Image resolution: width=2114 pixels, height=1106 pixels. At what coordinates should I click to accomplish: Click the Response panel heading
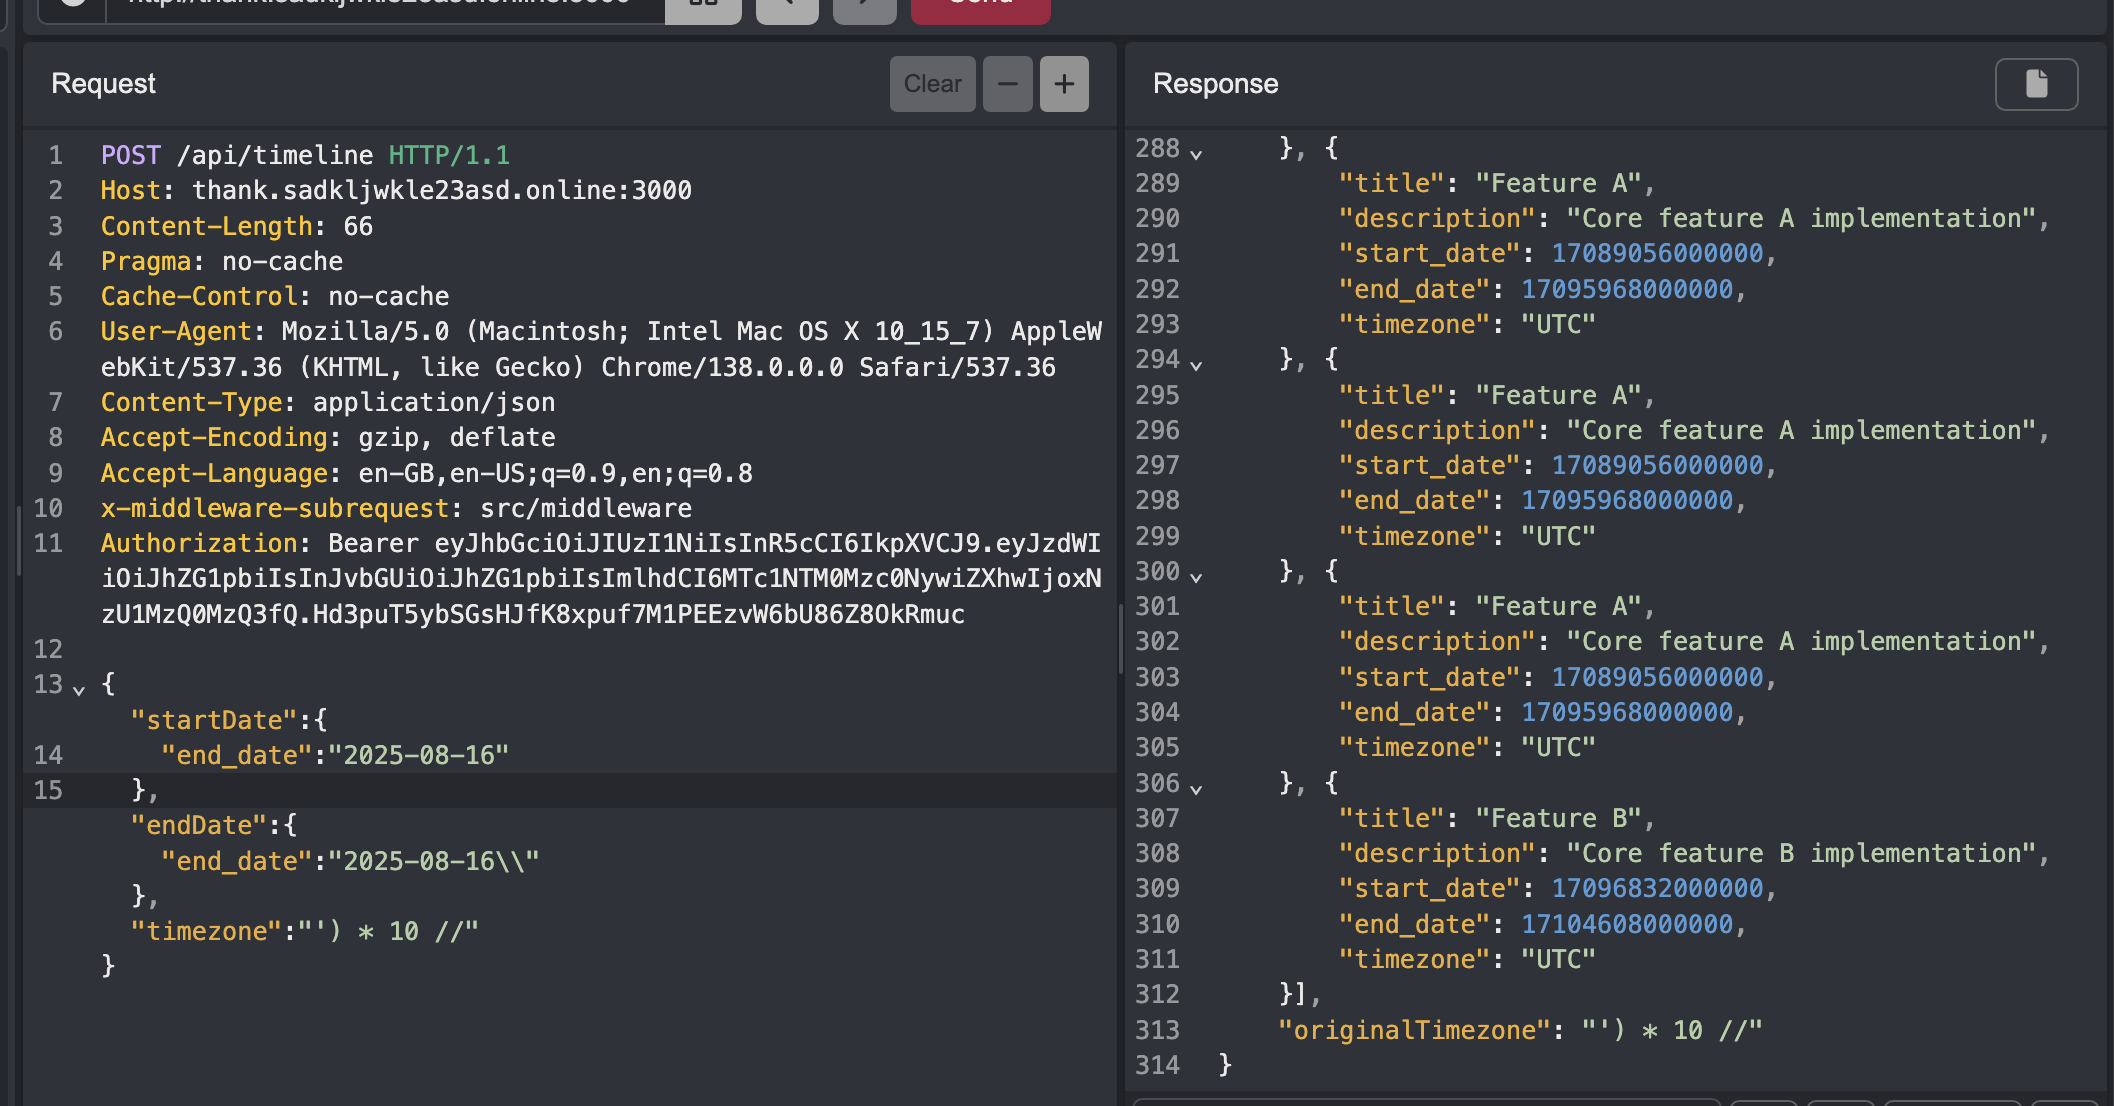coord(1215,84)
